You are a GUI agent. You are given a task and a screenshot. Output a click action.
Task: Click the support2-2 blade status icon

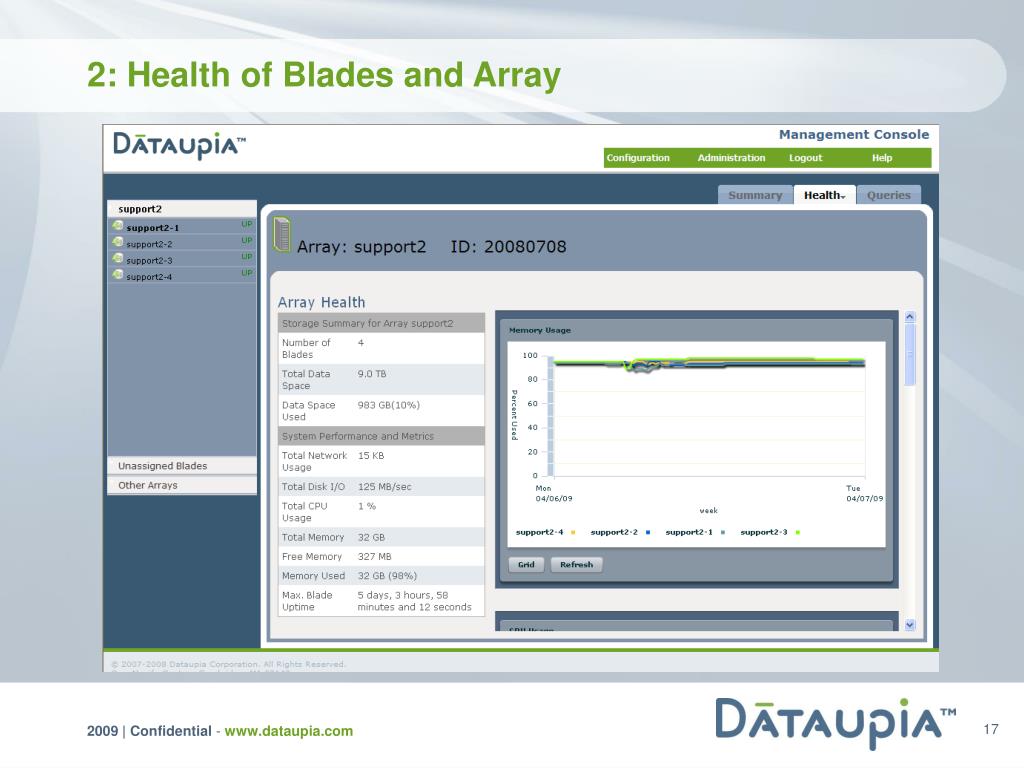coord(118,242)
